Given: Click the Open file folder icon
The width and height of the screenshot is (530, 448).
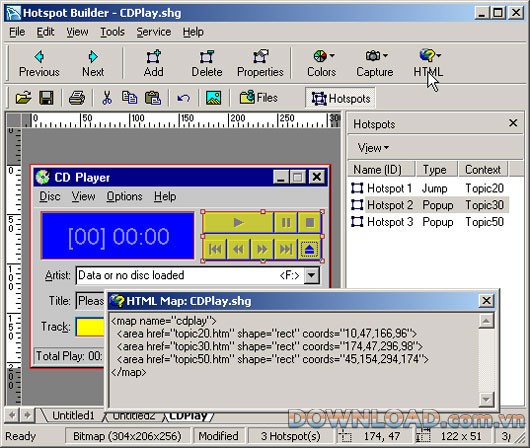Looking at the screenshot, I should tap(23, 98).
